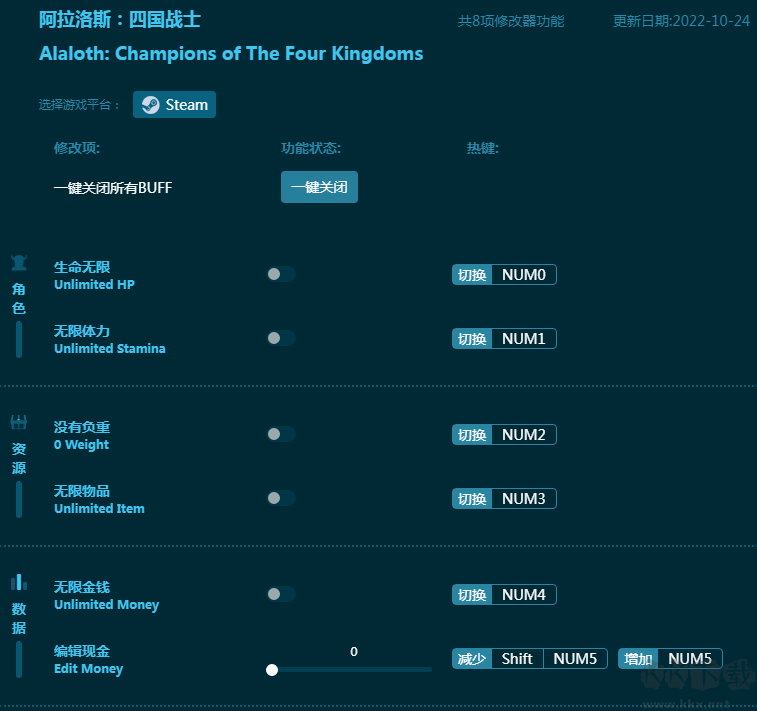Click the NUM0 hotkey button for Unlimited HP
This screenshot has width=757, height=711.
[523, 275]
